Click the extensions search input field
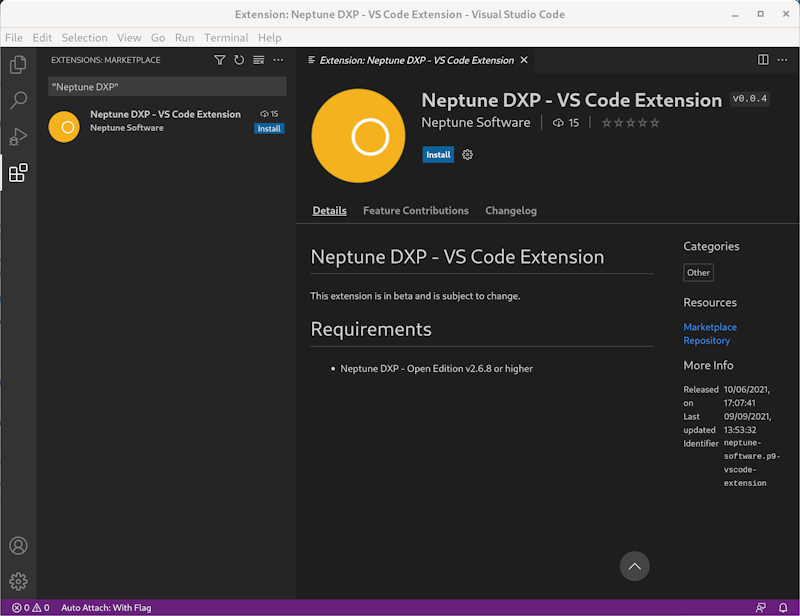 [x=167, y=87]
